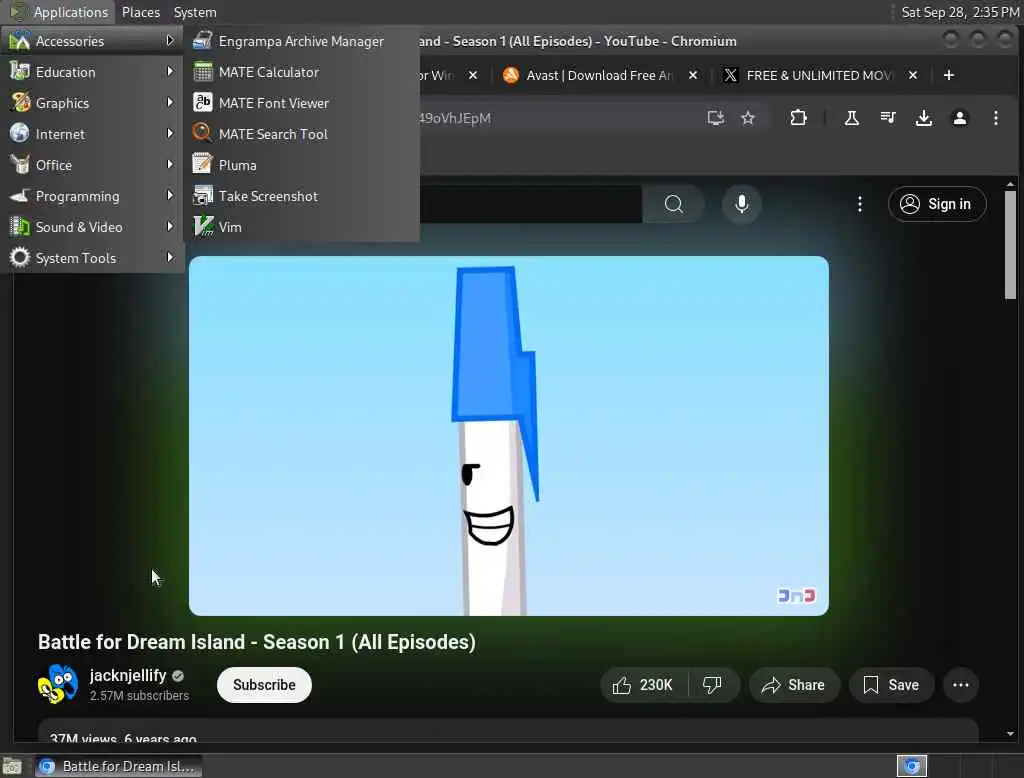Open a new browser tab
The image size is (1024, 778).
click(x=948, y=76)
